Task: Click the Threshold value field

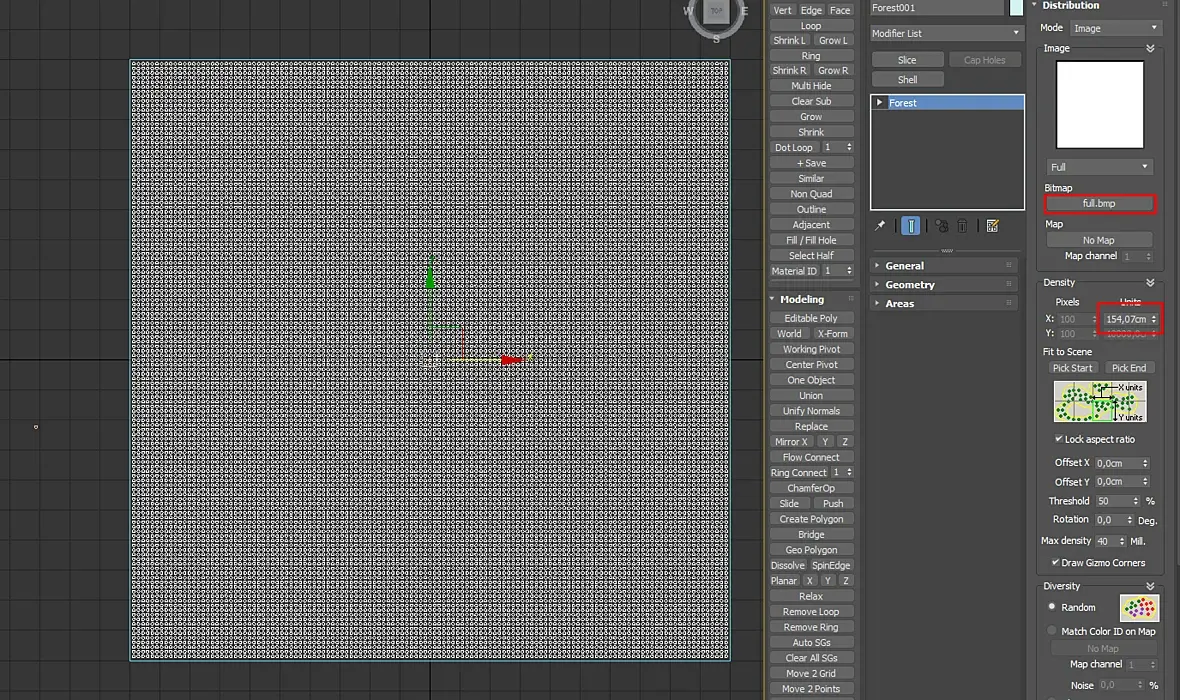Action: (1114, 501)
